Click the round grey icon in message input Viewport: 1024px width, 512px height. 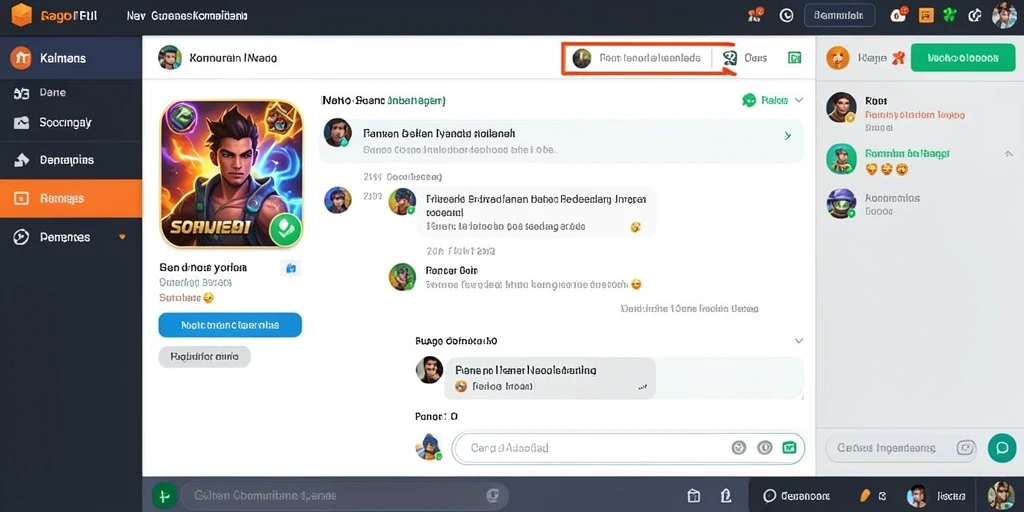tap(765, 448)
